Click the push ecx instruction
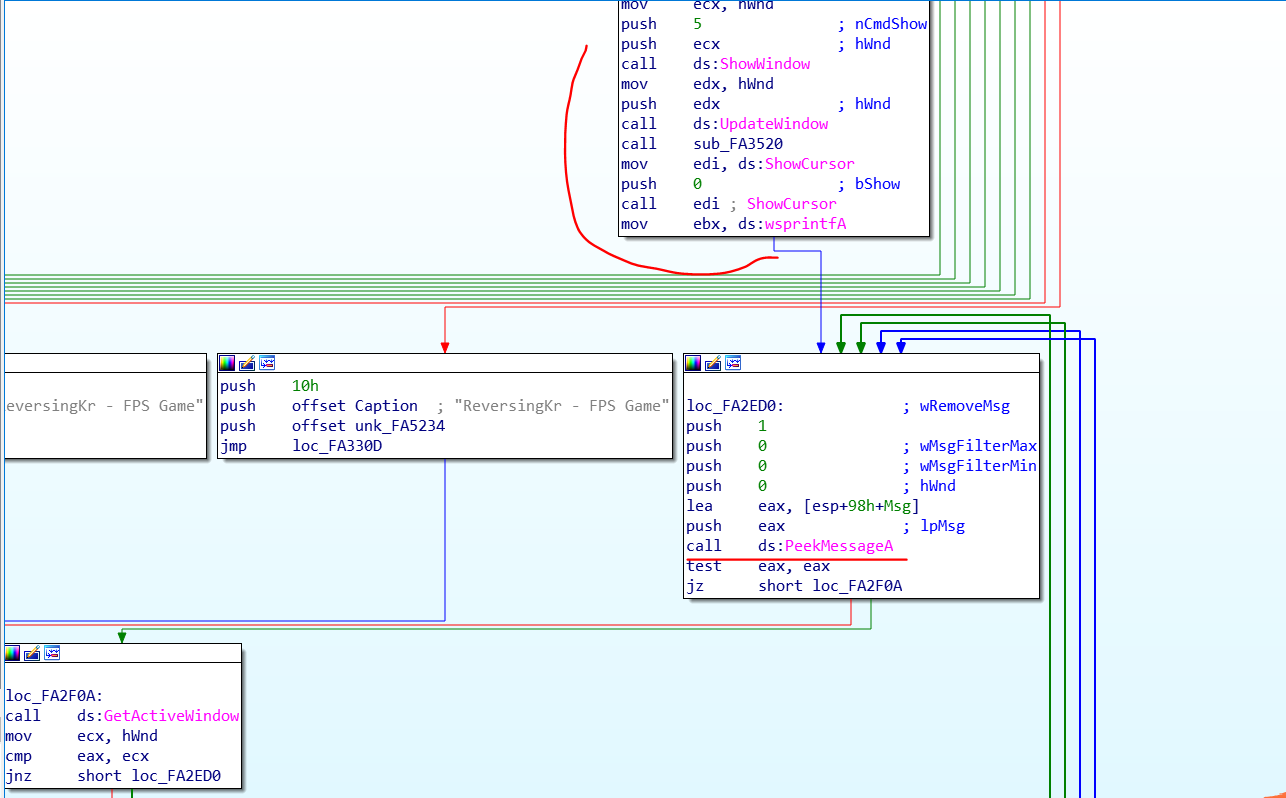 pos(670,44)
